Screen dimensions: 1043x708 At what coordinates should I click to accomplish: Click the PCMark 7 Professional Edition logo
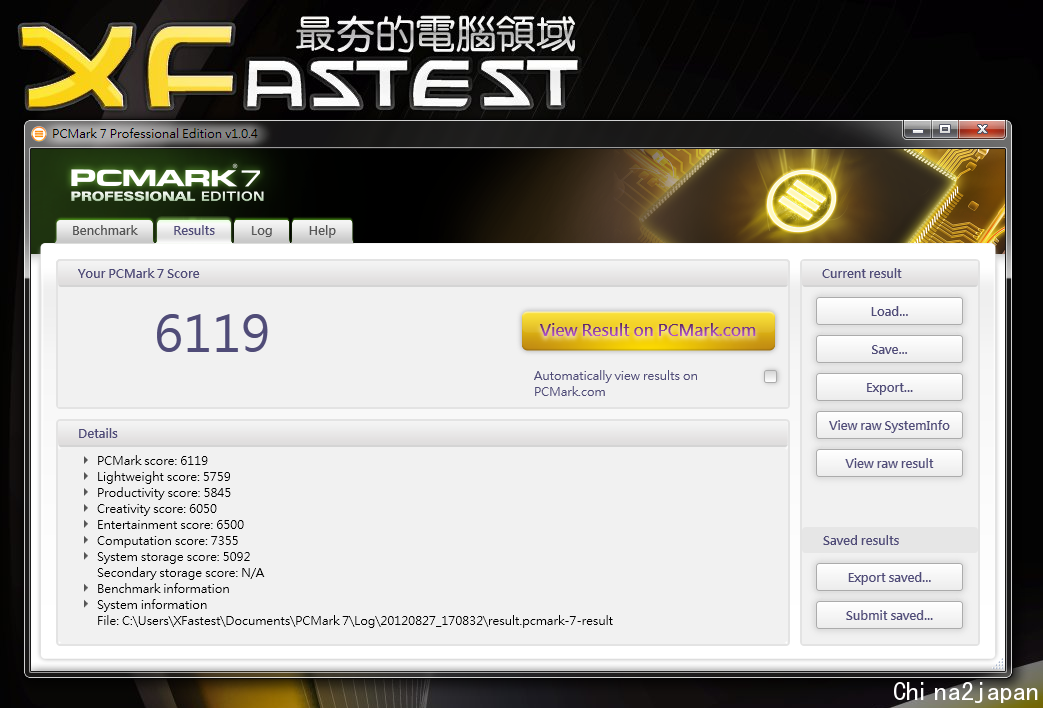pyautogui.click(x=167, y=184)
